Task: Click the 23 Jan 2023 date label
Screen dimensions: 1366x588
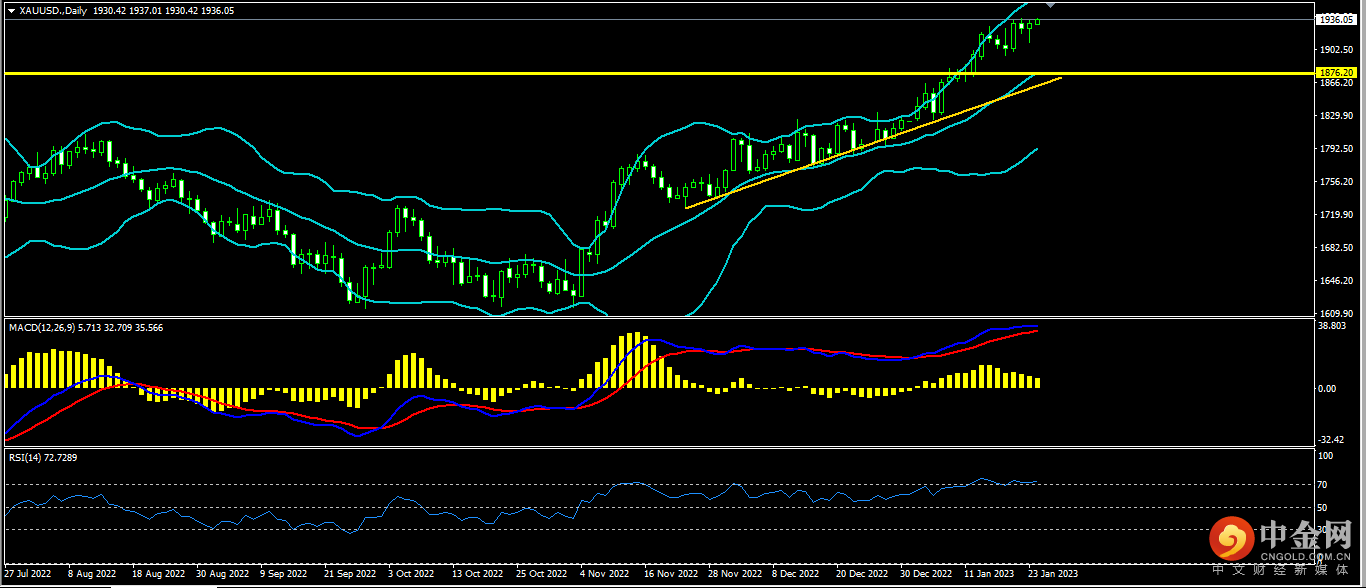Action: point(1054,574)
